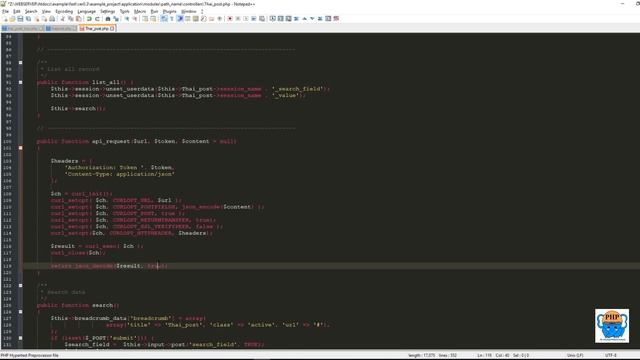Click the Close document toolbar icon

pos(37,19)
